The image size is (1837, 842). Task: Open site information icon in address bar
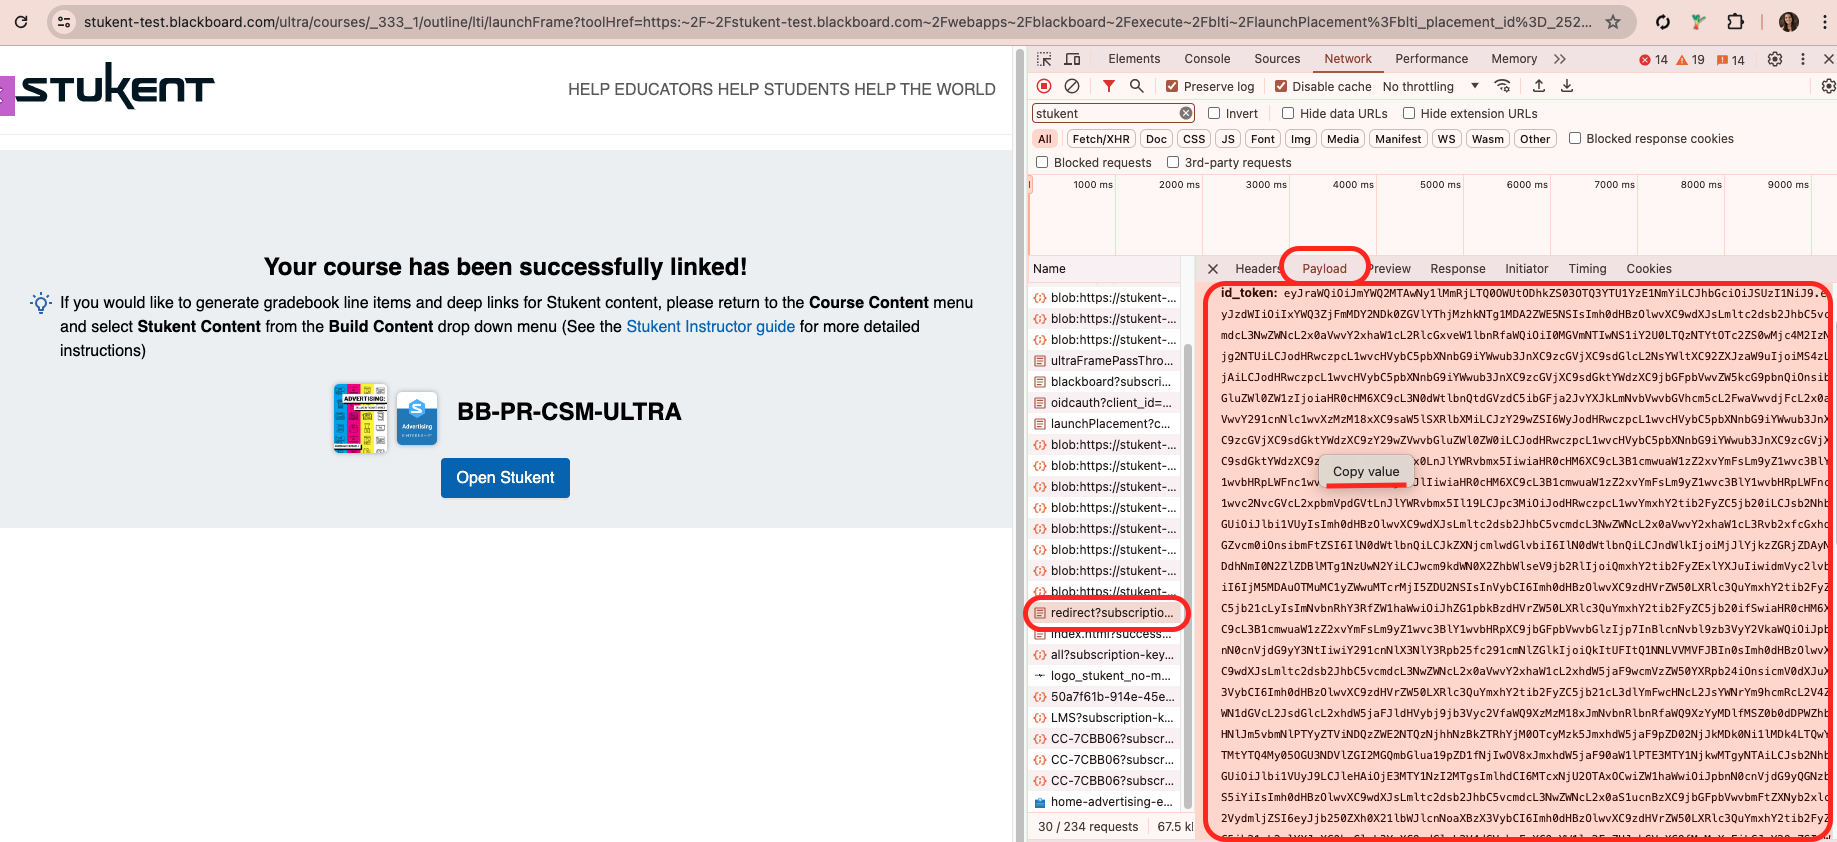coord(64,21)
